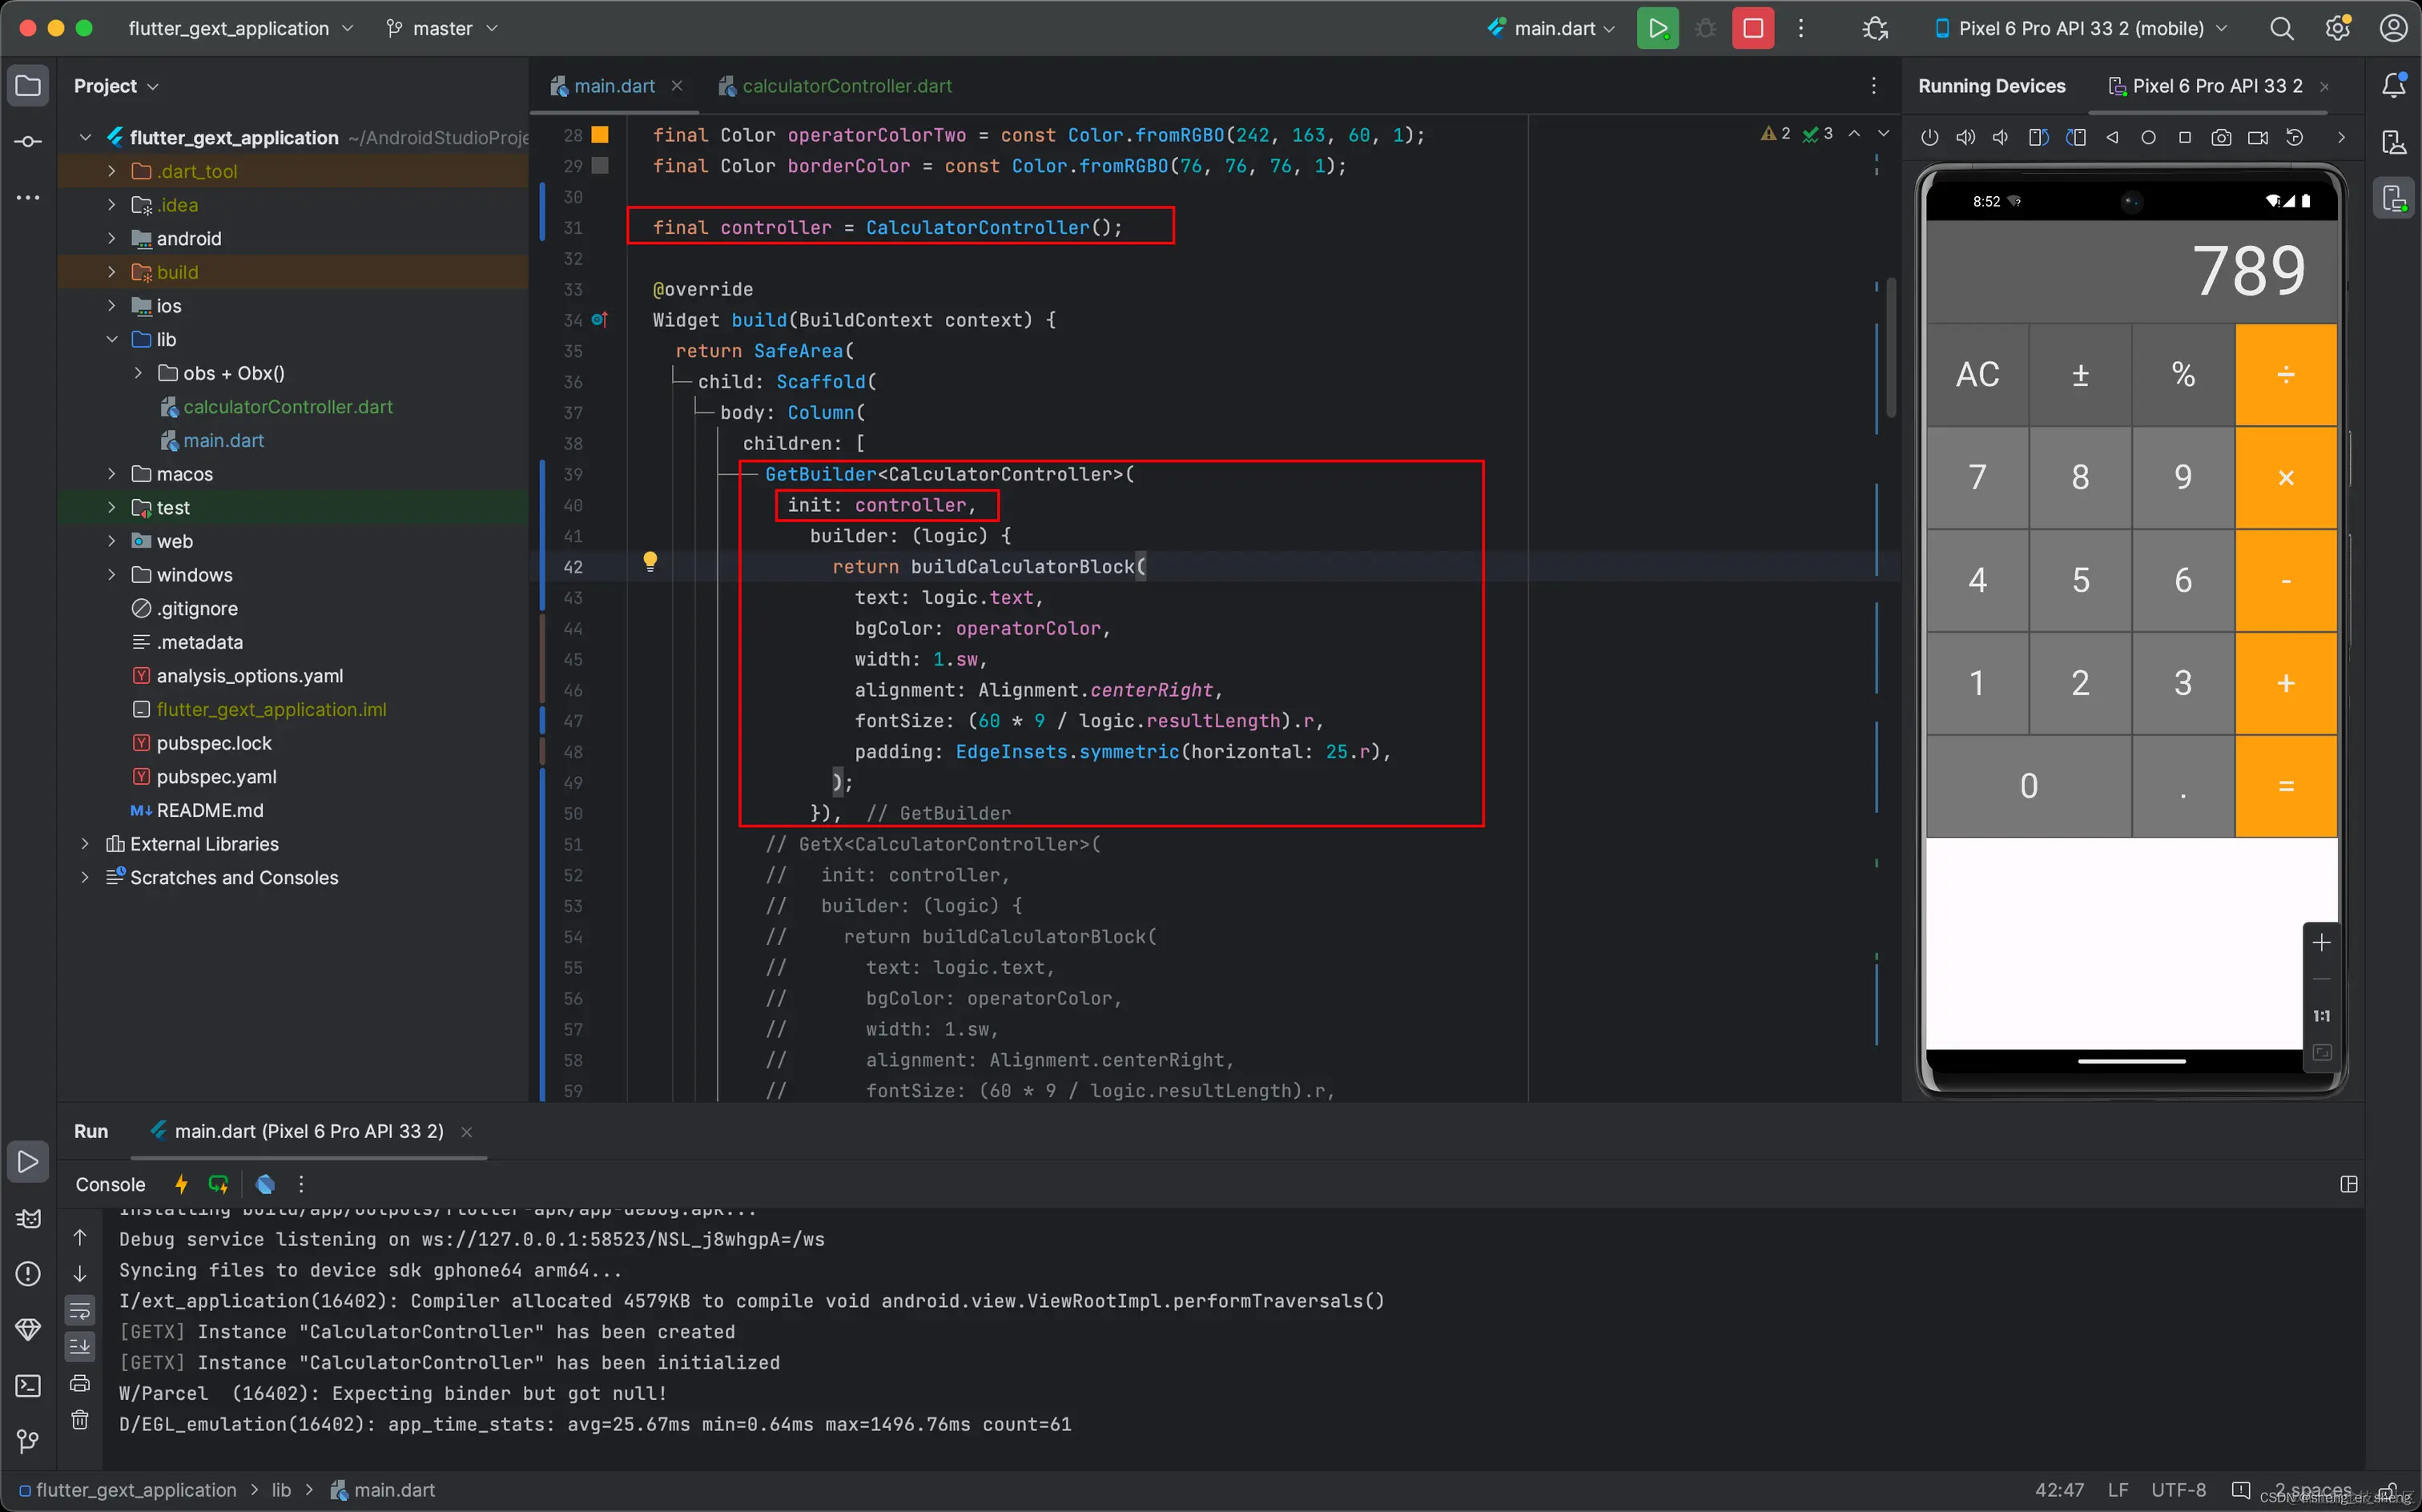Click the orange color swatch in gutter line 28
Image resolution: width=2422 pixels, height=1512 pixels.
click(x=600, y=134)
